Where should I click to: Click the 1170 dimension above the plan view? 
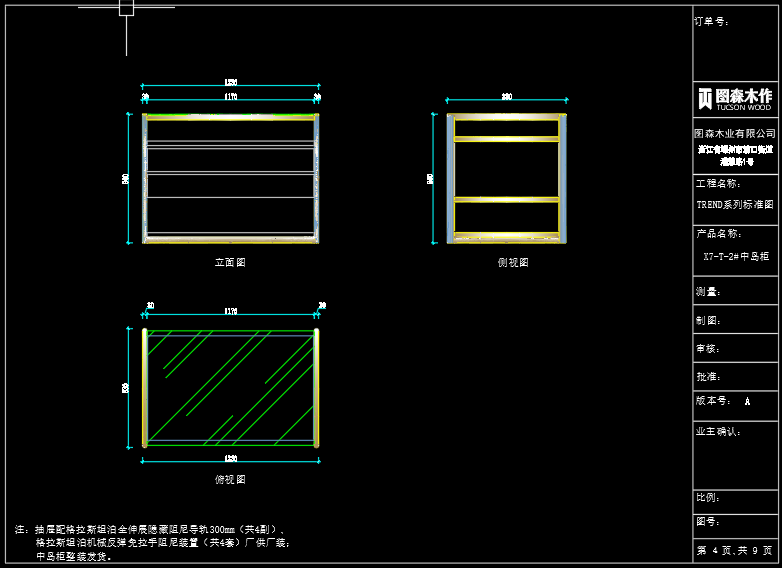tap(230, 311)
